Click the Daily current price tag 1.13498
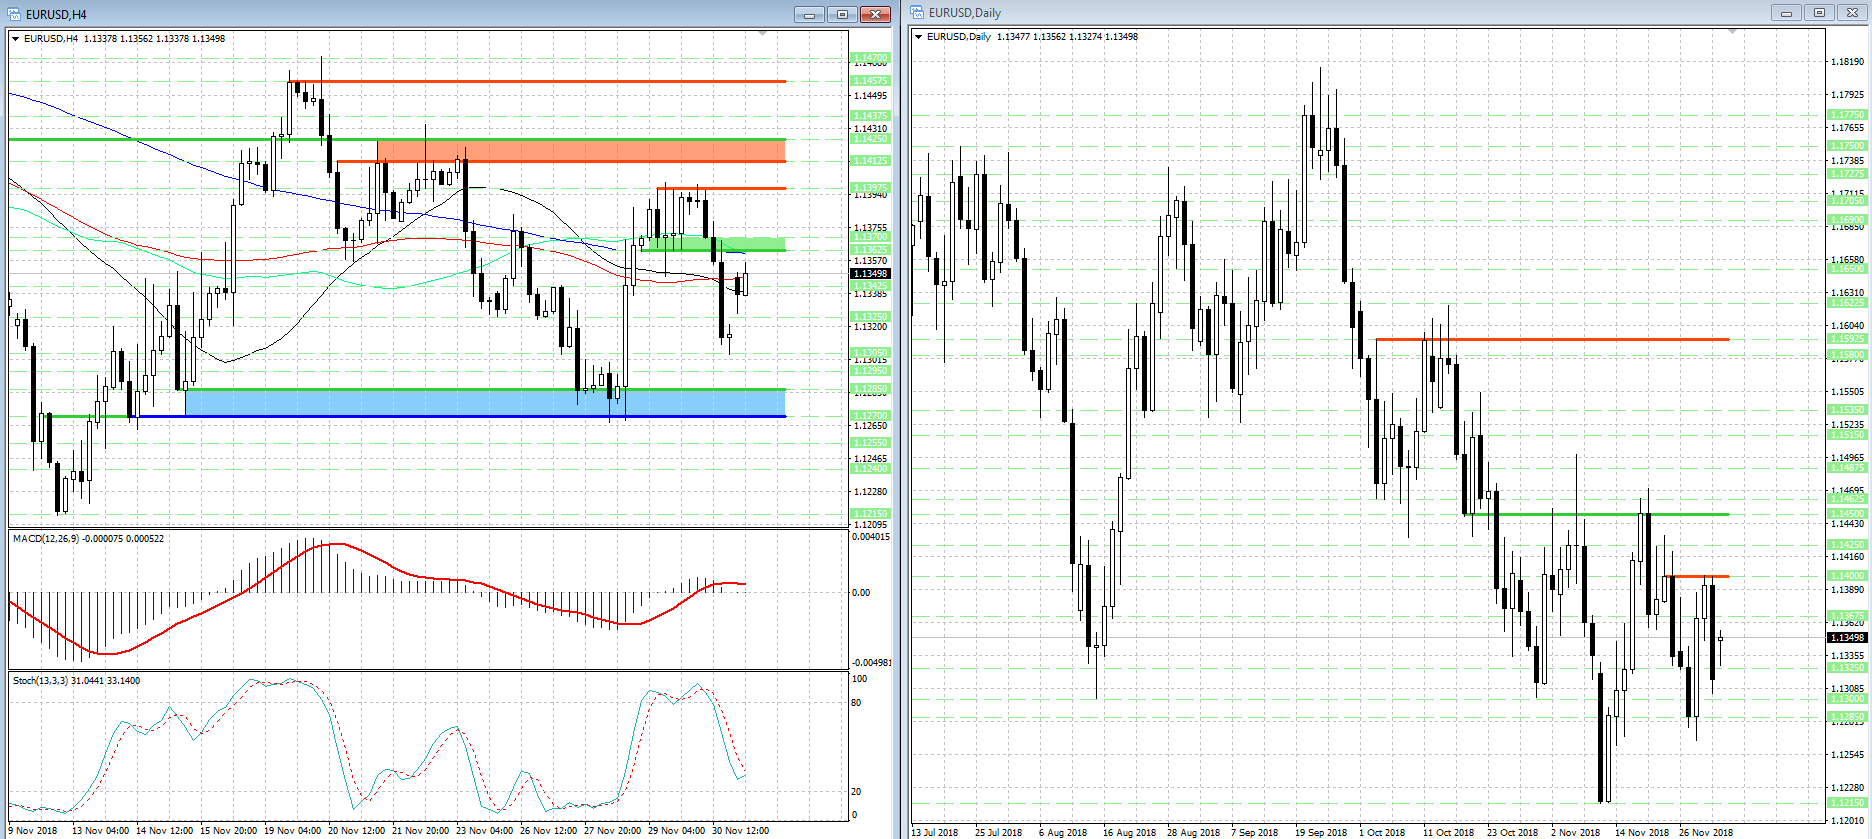The width and height of the screenshot is (1872, 839). point(1847,637)
